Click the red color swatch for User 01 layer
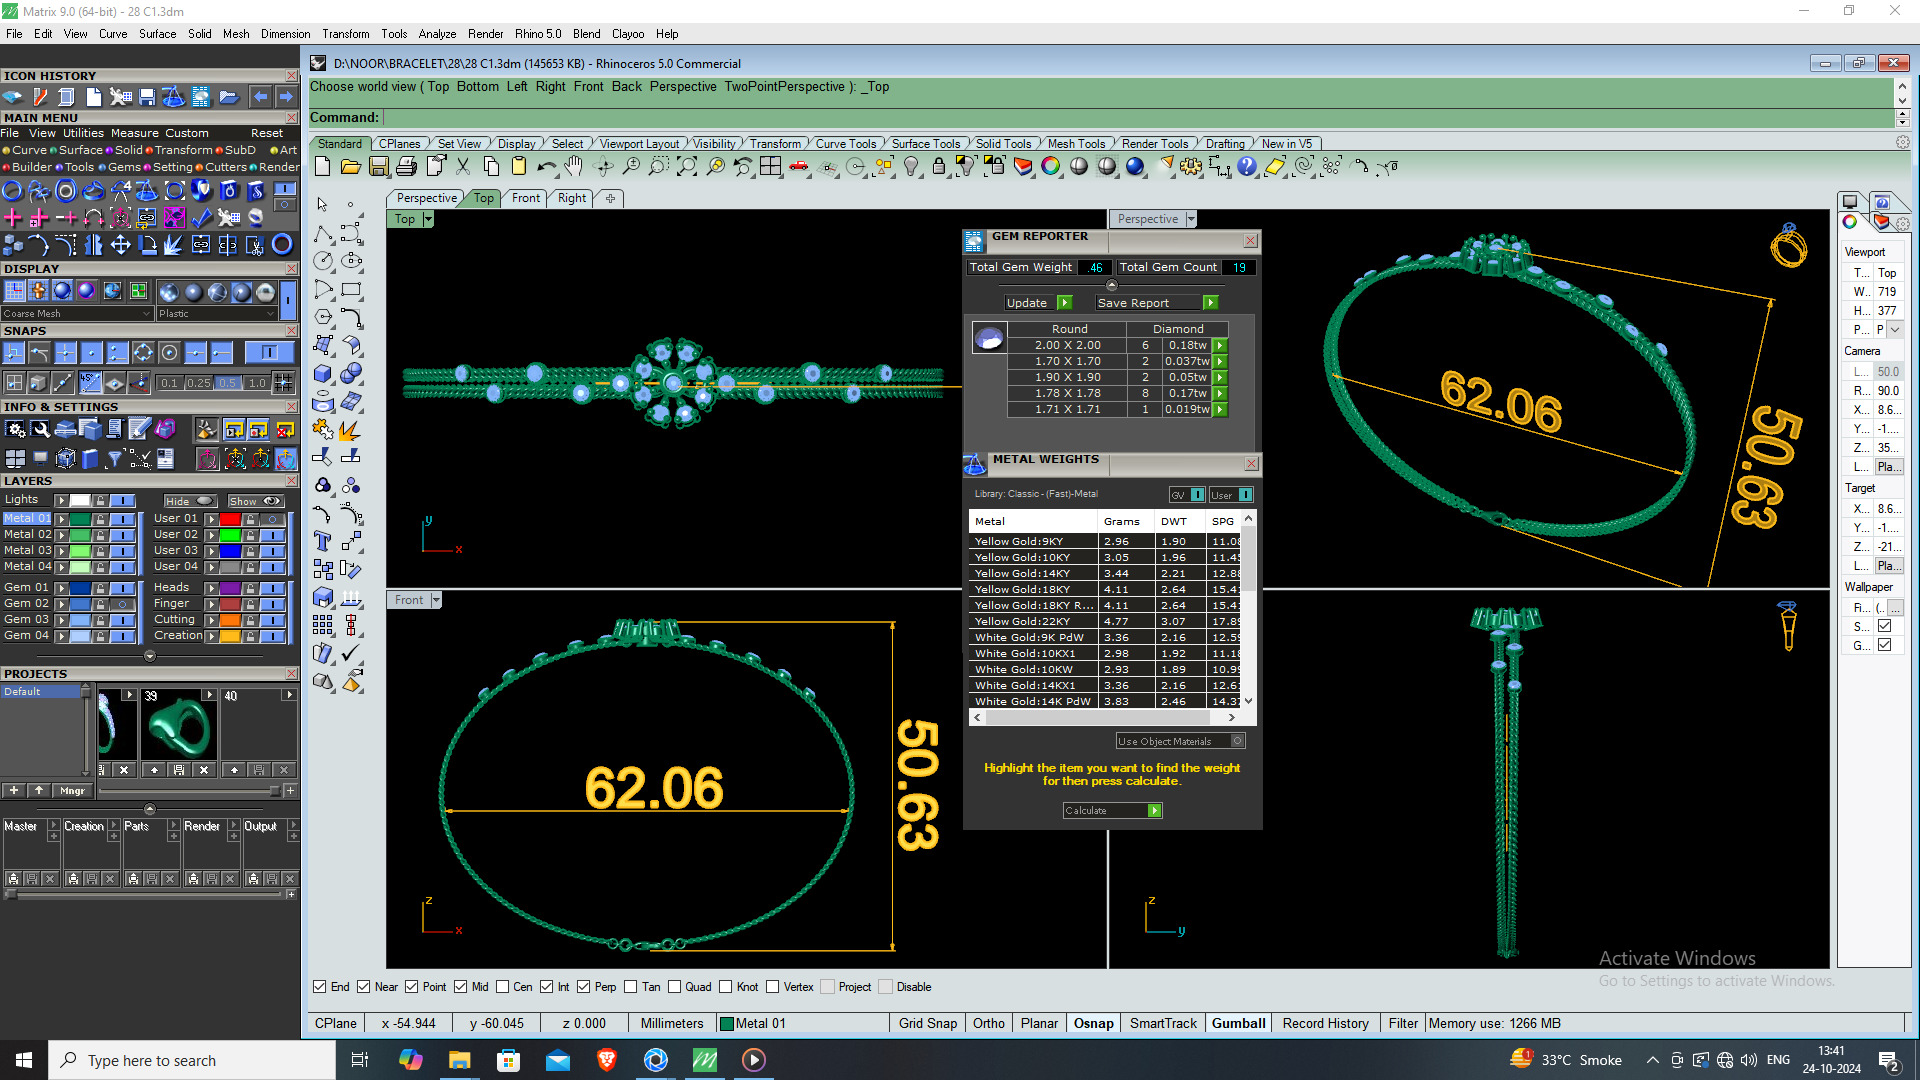Viewport: 1920px width, 1080px height. pos(230,519)
